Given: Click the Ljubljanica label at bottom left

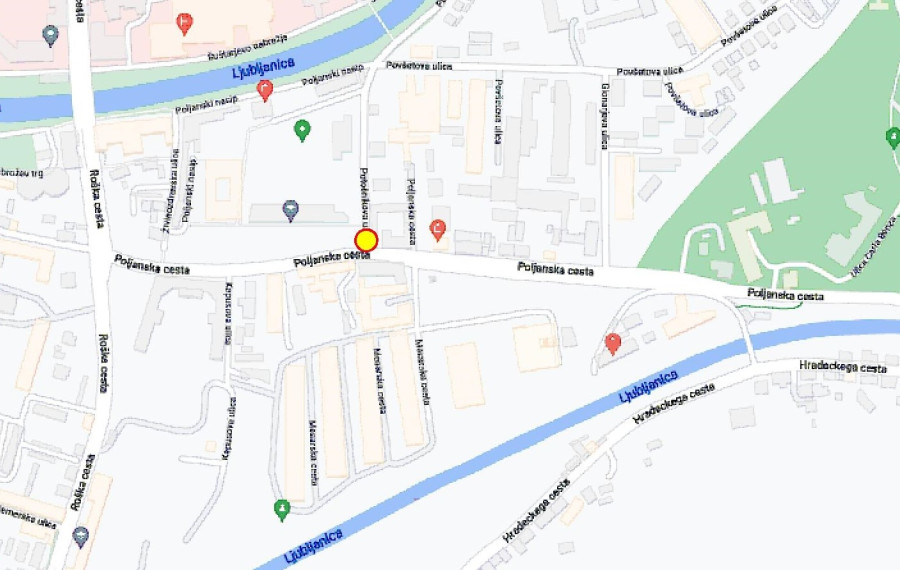Looking at the screenshot, I should click(x=313, y=546).
